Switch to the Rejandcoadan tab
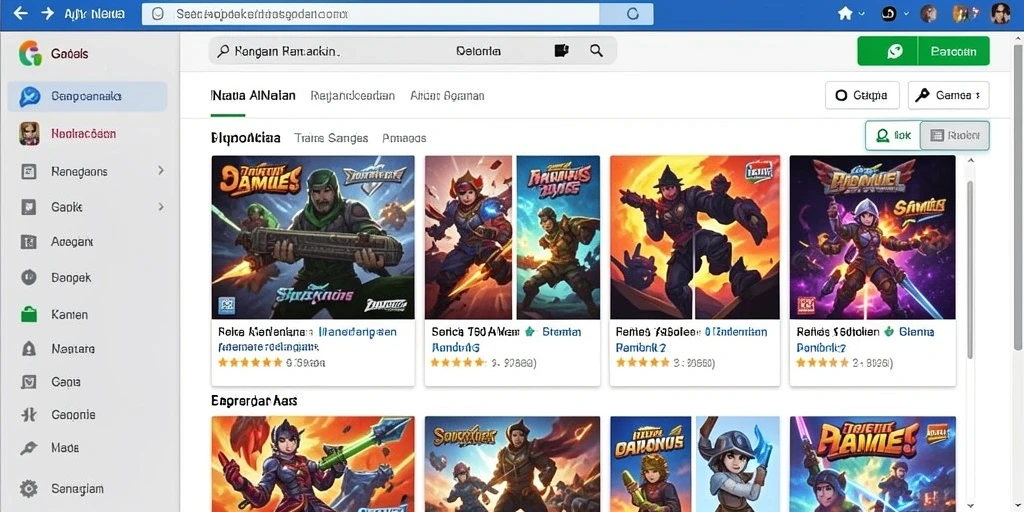Image resolution: width=1024 pixels, height=512 pixels. click(x=353, y=95)
